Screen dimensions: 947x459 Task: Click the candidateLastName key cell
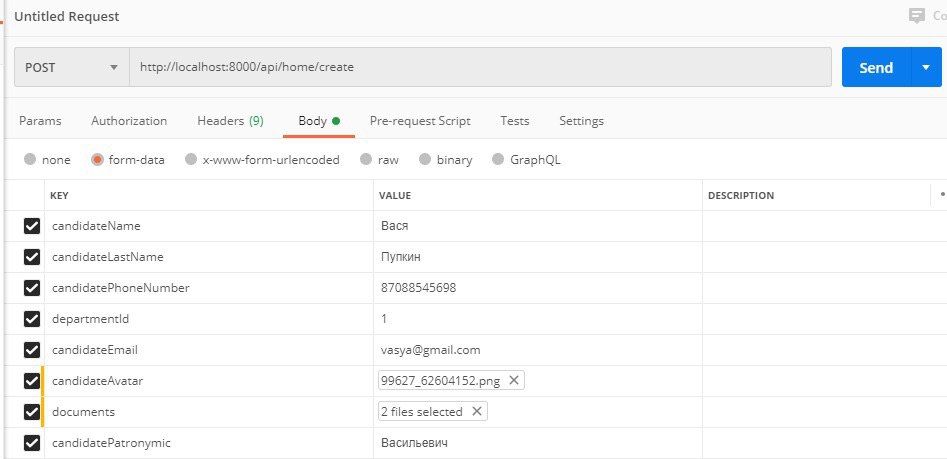209,257
